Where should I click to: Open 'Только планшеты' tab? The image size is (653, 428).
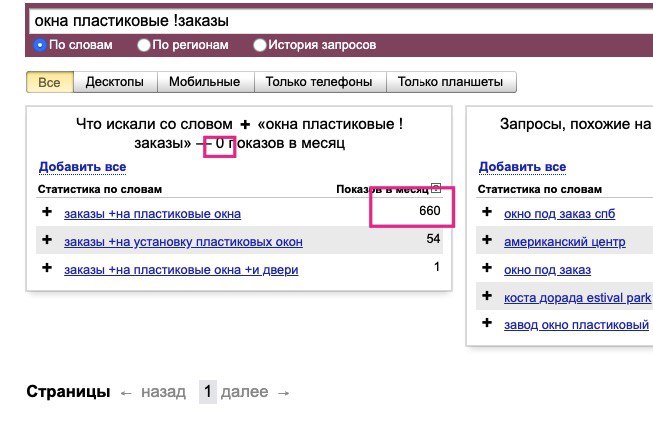[451, 82]
